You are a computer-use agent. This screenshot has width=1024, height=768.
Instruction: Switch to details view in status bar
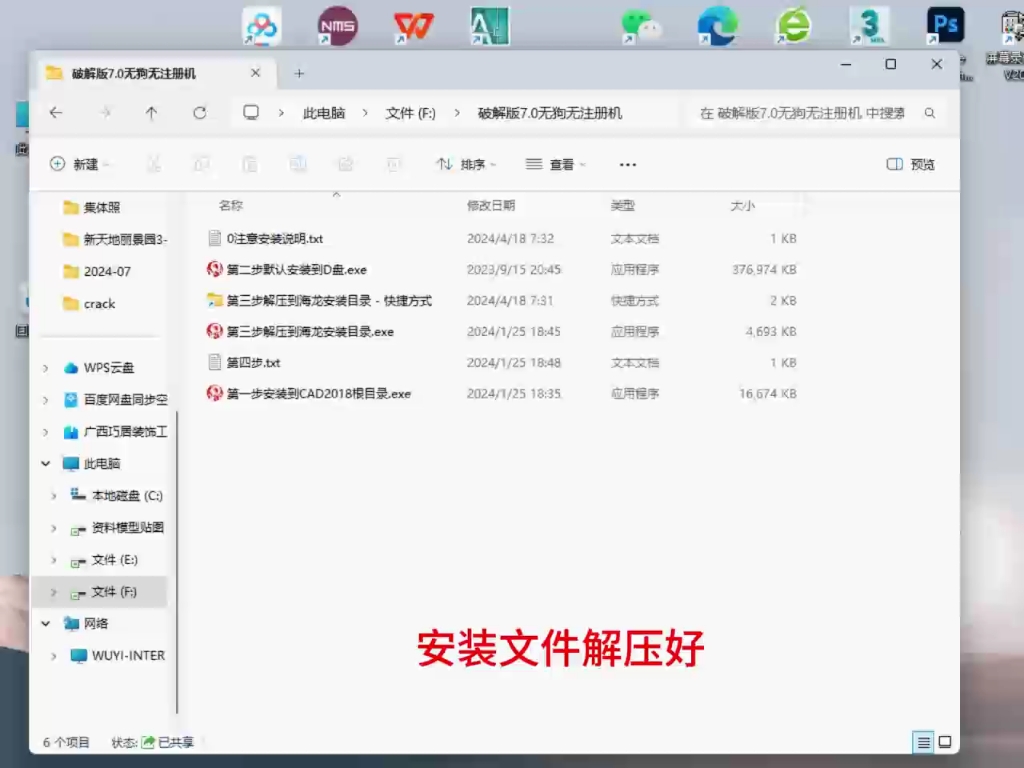921,742
